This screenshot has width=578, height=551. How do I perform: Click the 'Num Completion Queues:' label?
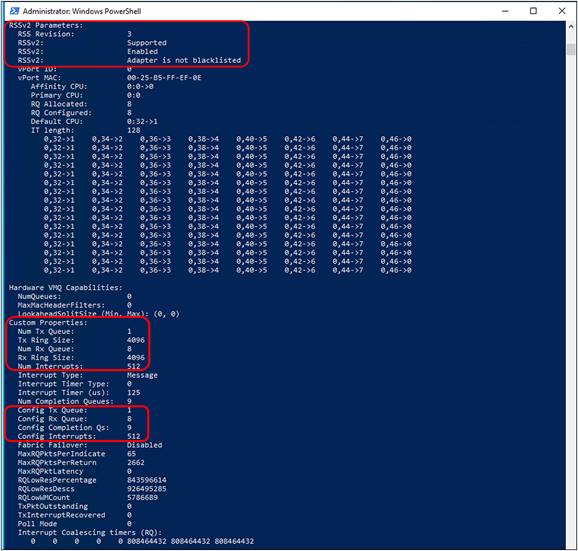tap(66, 402)
